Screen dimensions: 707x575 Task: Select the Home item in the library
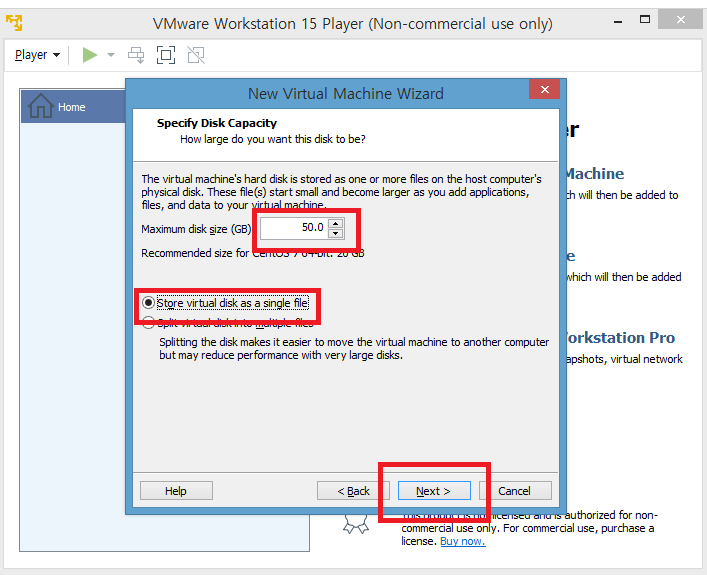(73, 106)
